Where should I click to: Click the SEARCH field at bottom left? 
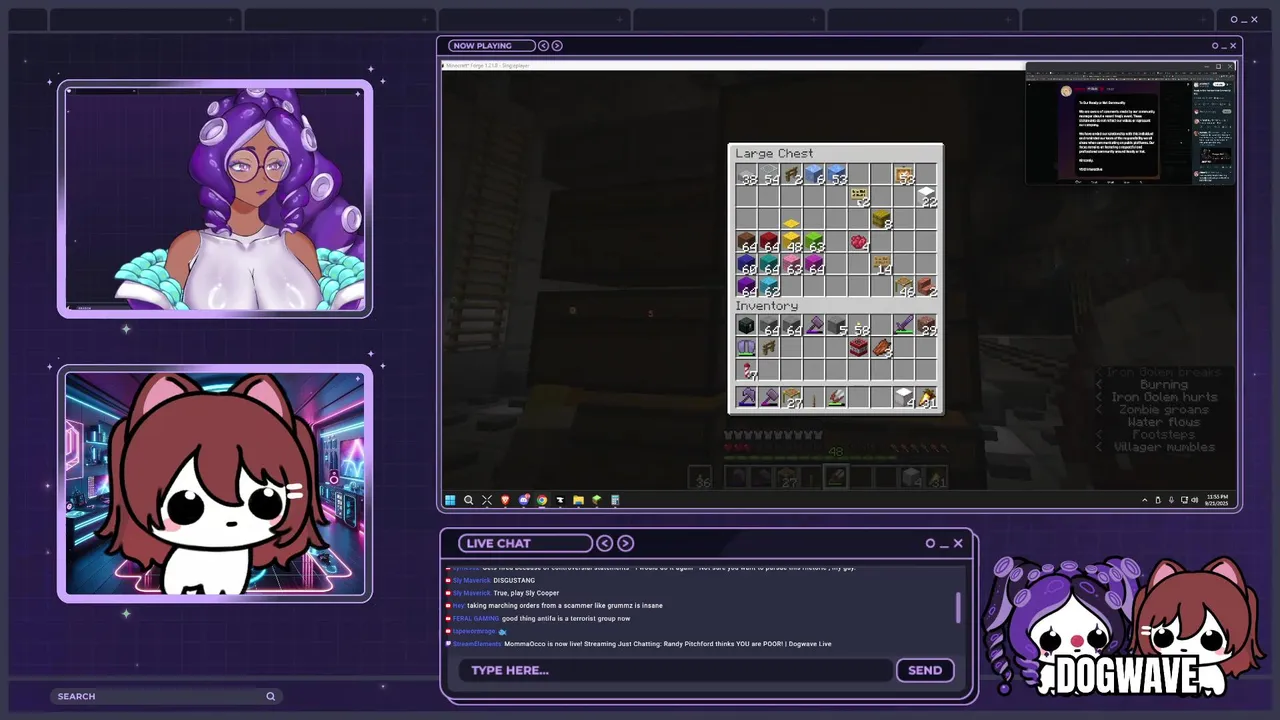(166, 696)
